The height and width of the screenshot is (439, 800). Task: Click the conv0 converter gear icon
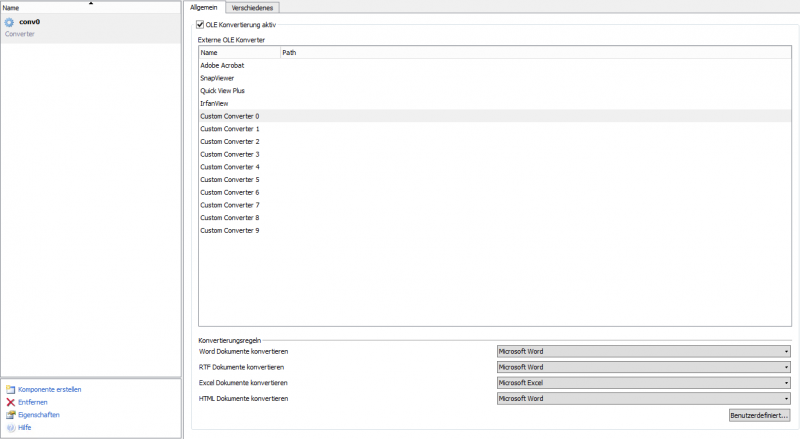pos(10,22)
